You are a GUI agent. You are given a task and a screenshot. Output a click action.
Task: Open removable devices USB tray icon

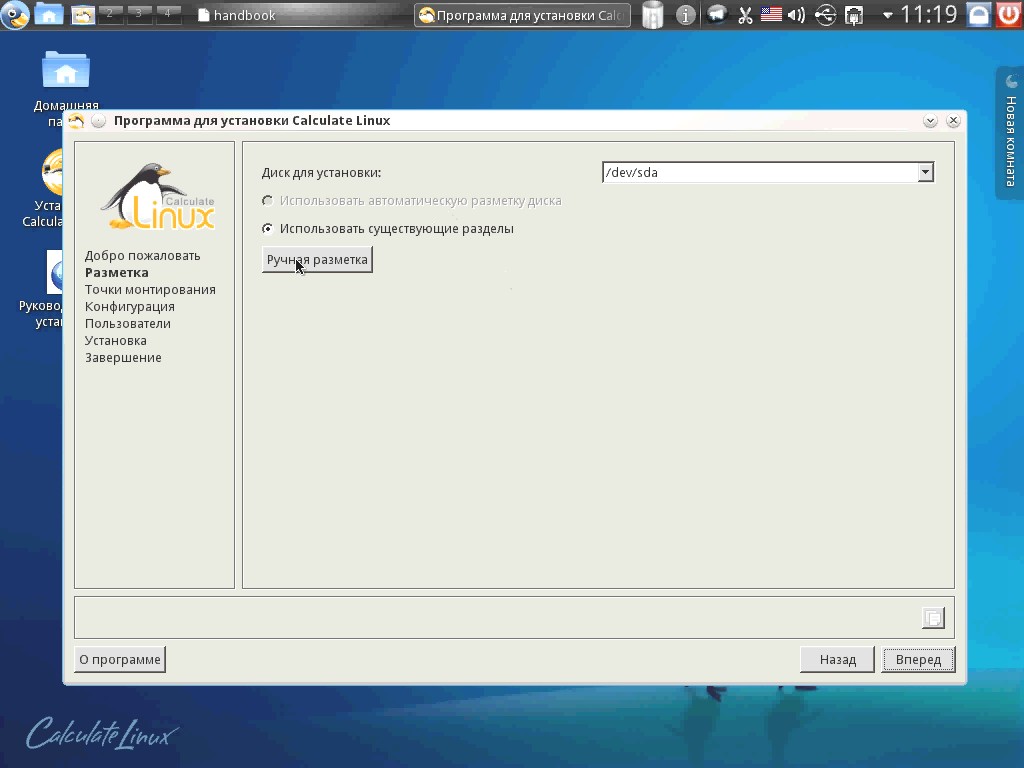click(x=825, y=15)
